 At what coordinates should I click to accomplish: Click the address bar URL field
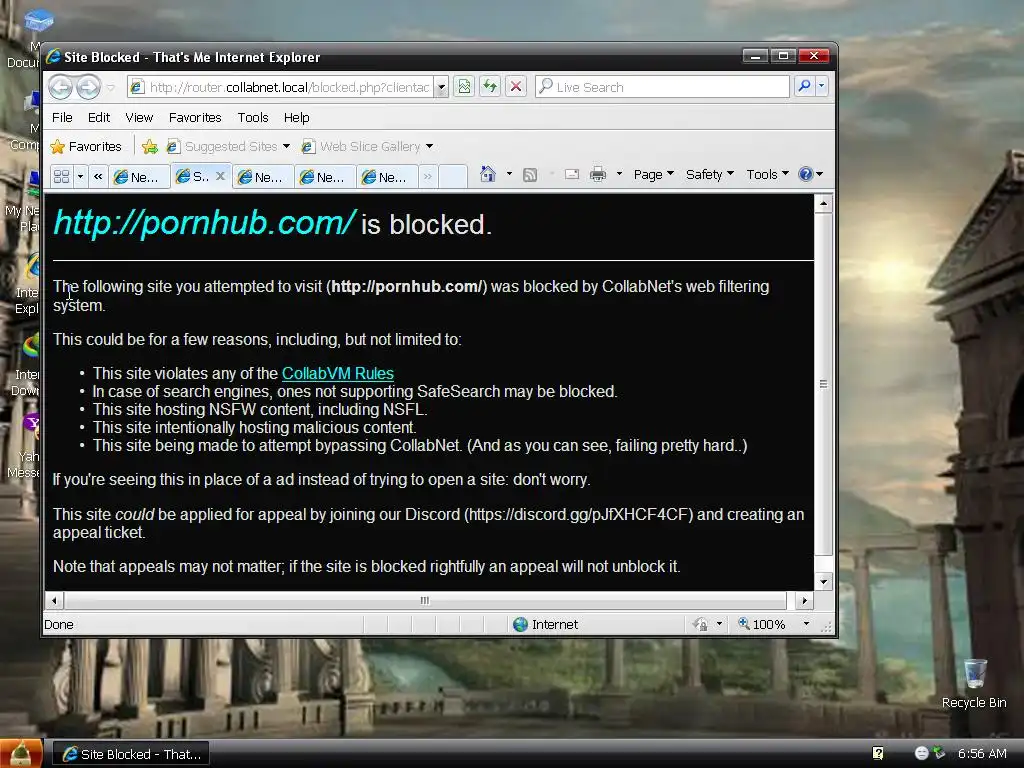(280, 87)
